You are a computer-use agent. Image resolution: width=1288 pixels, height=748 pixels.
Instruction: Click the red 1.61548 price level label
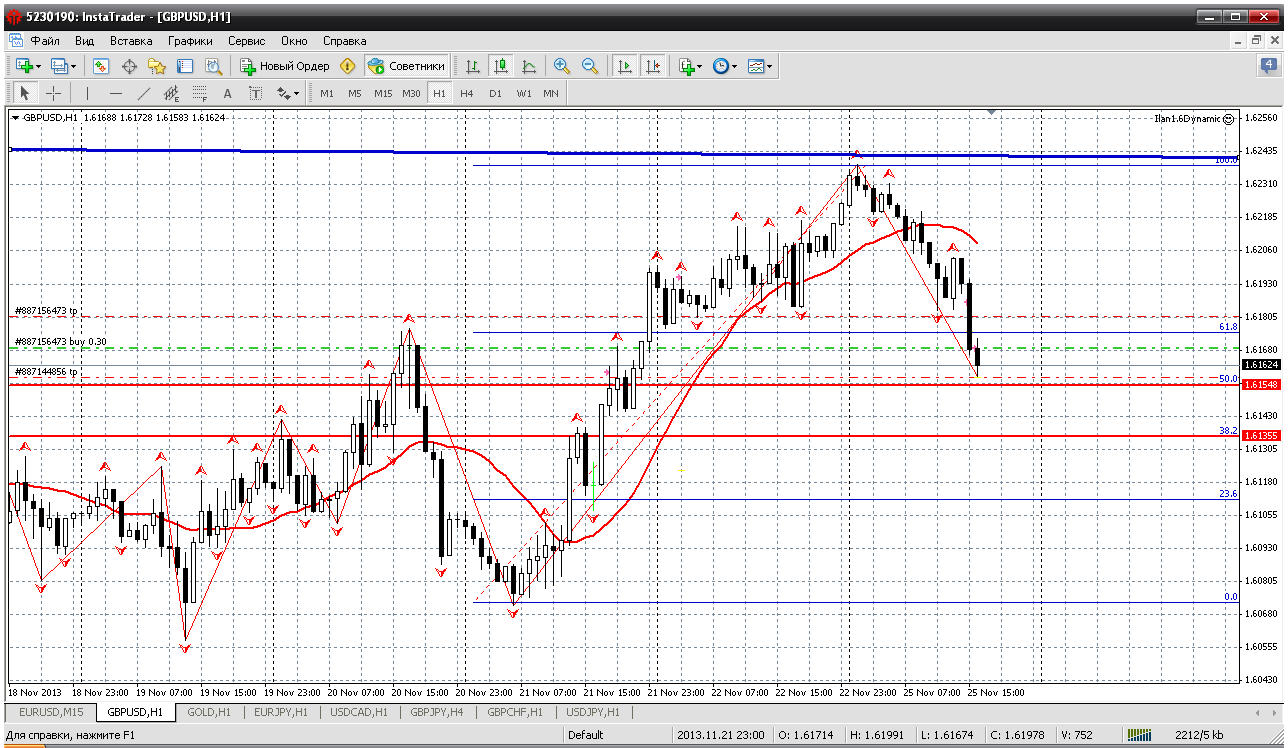point(1260,383)
